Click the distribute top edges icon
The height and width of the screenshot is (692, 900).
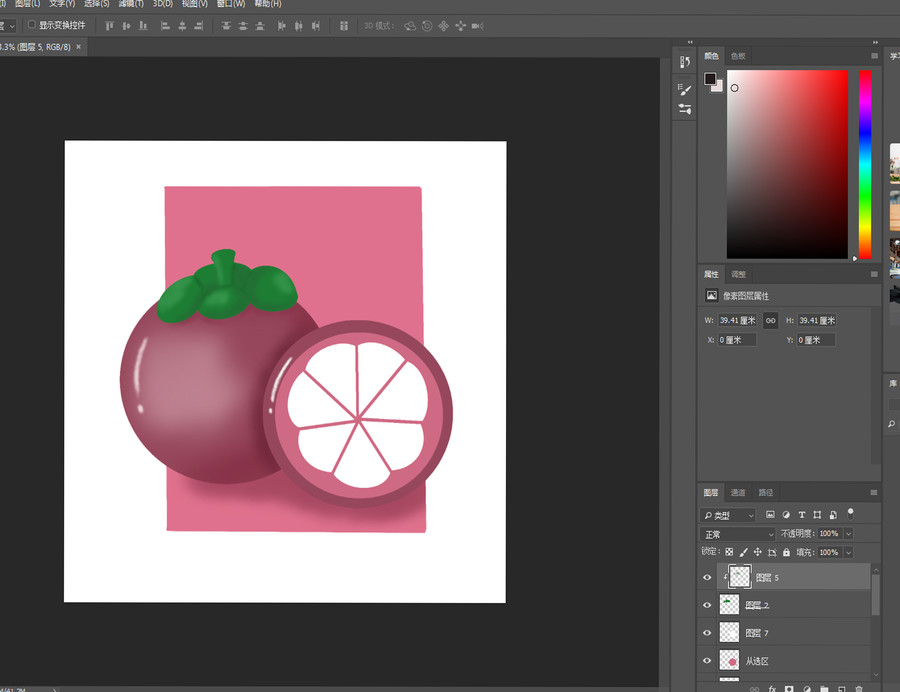[226, 26]
